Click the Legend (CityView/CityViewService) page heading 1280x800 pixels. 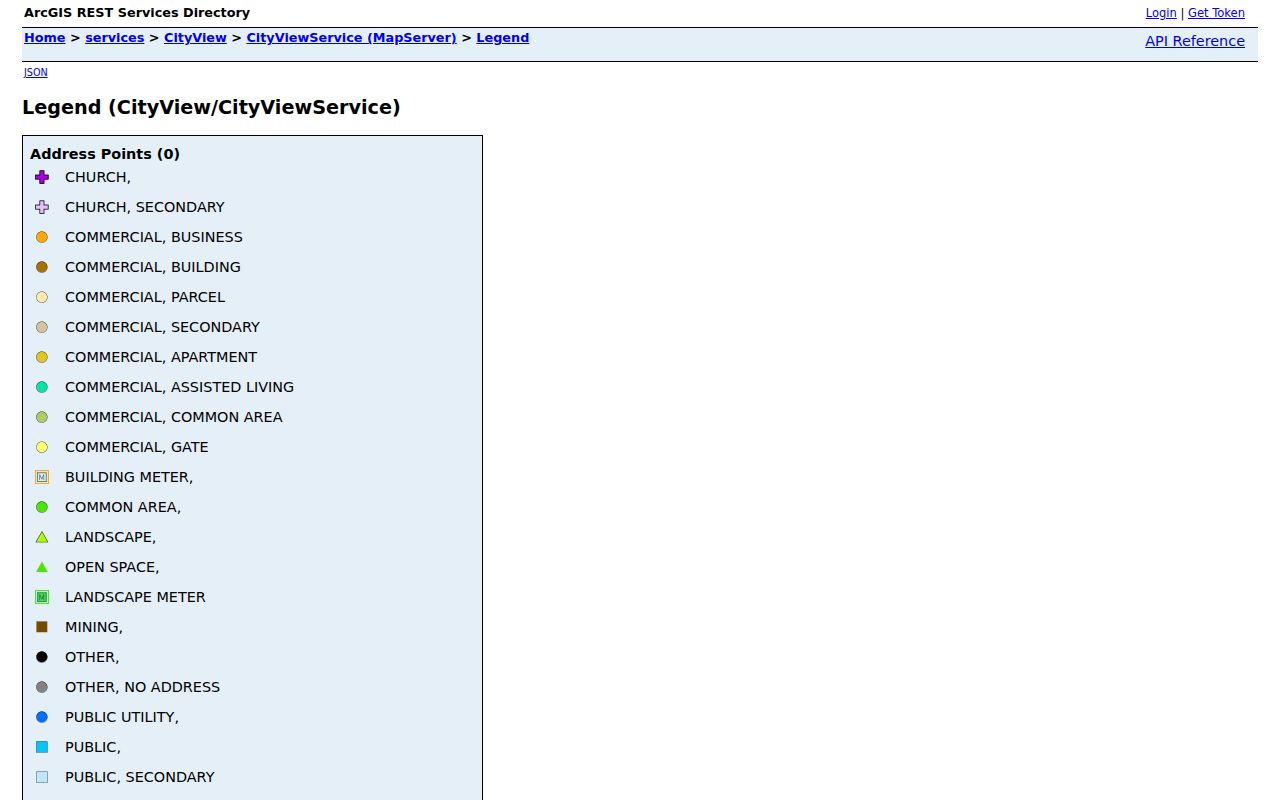click(x=211, y=107)
